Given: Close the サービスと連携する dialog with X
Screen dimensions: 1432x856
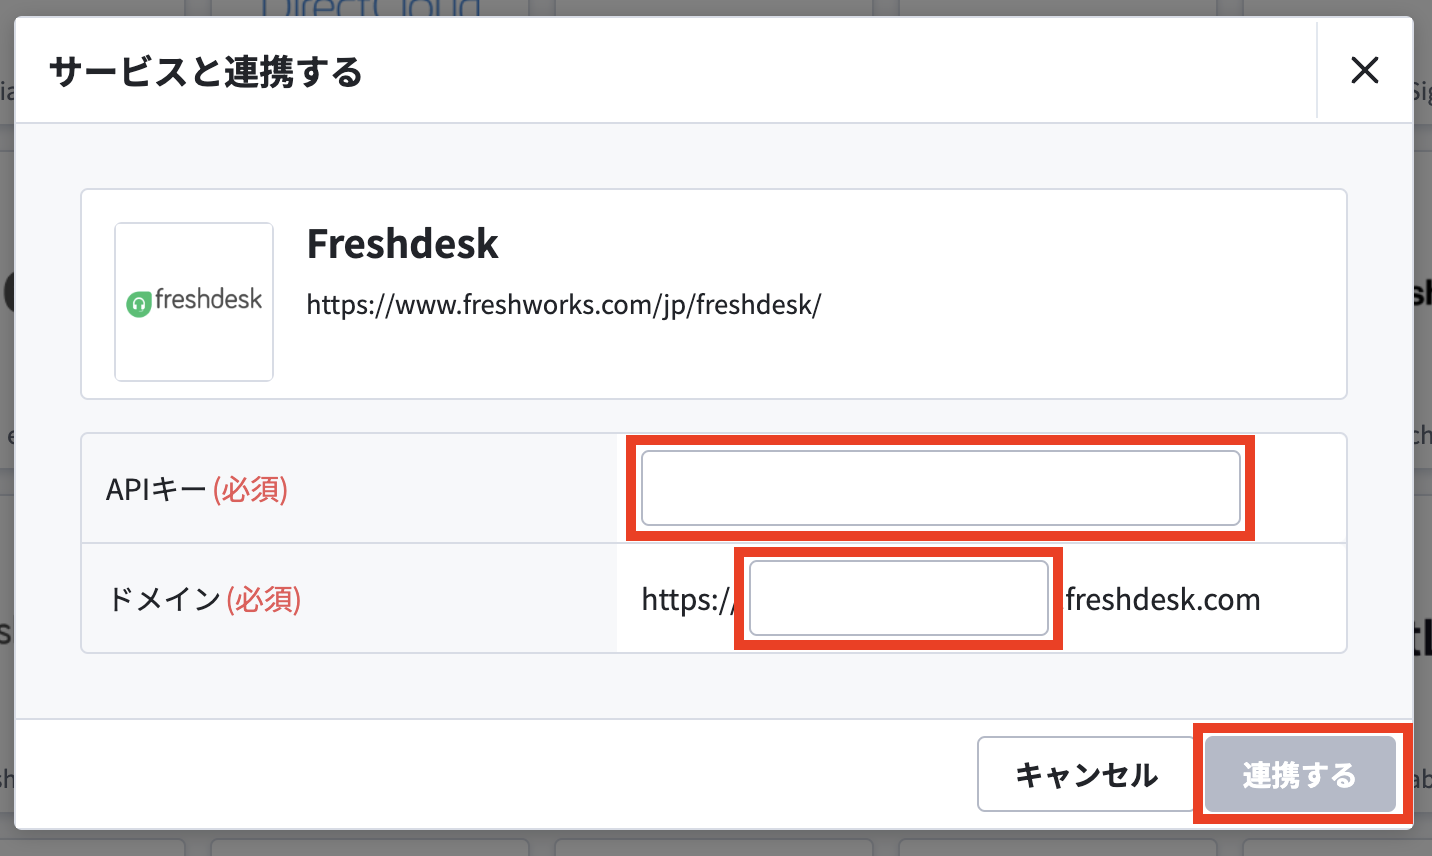Looking at the screenshot, I should [1364, 70].
